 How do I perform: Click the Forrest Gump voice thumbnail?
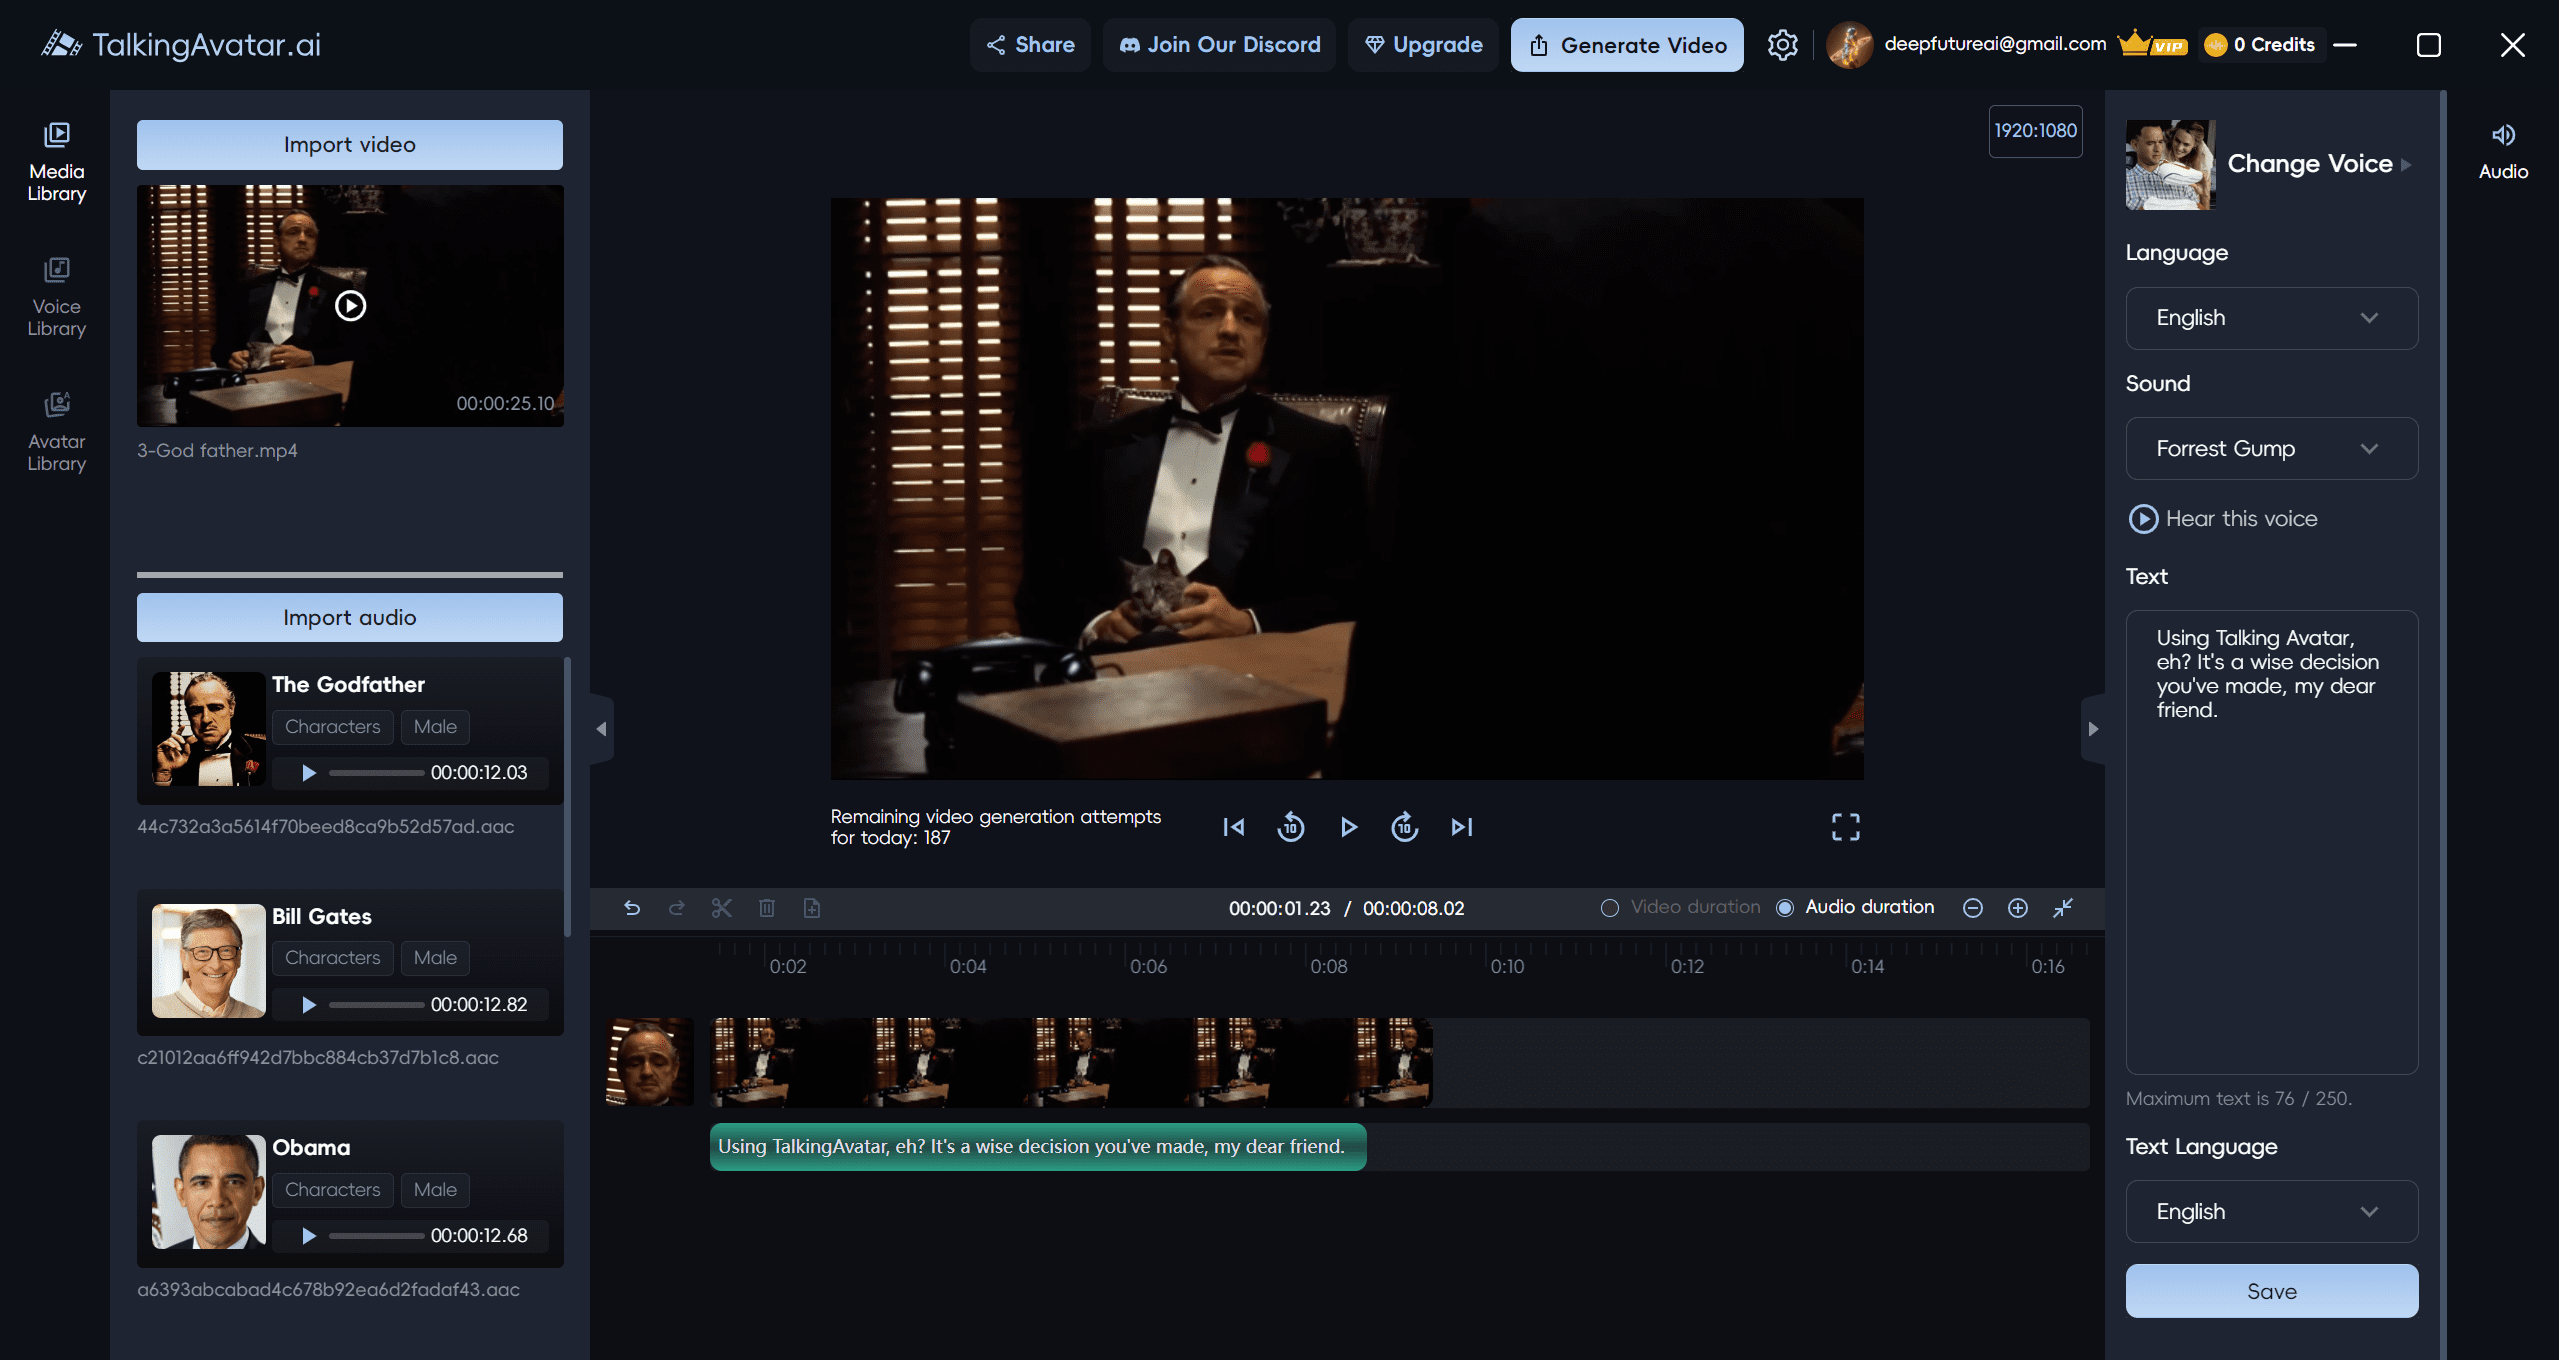coord(2170,165)
